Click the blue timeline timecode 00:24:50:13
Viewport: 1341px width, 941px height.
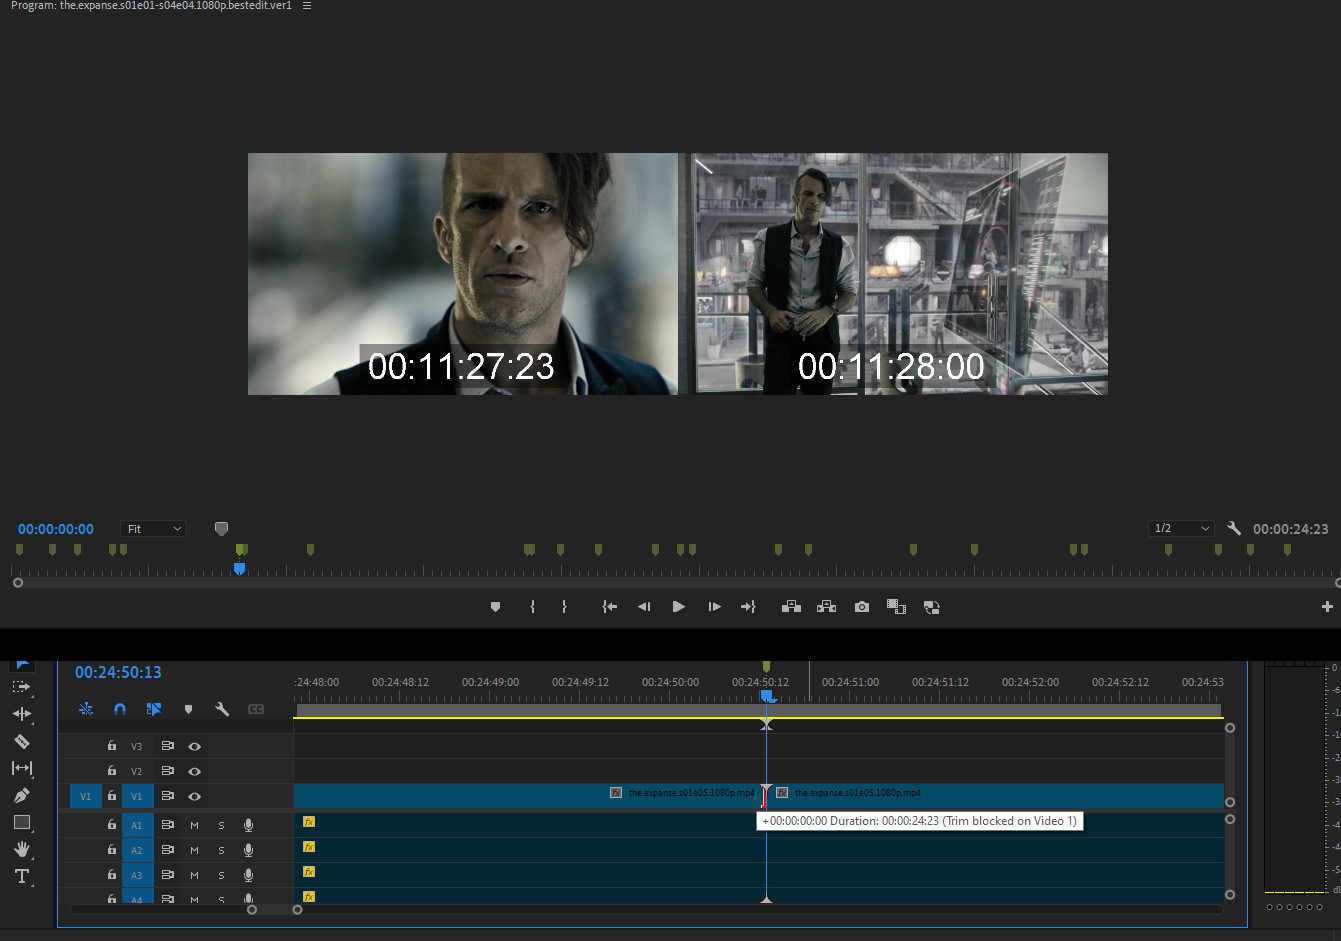click(118, 672)
